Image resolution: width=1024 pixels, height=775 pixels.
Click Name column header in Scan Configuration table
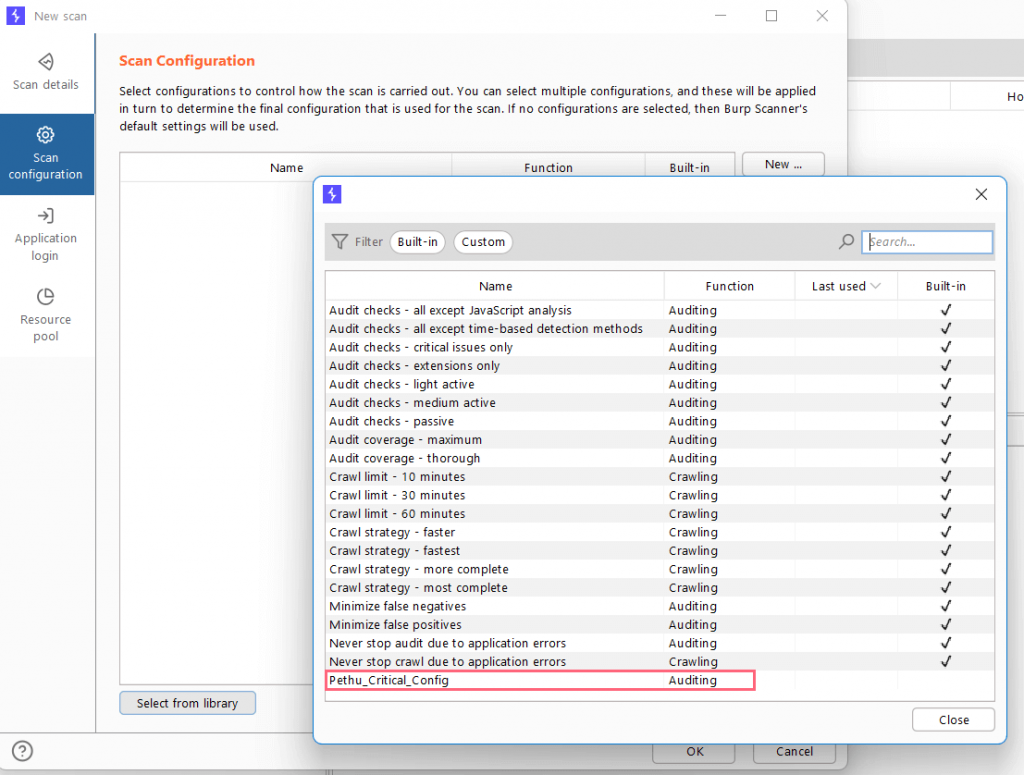286,168
